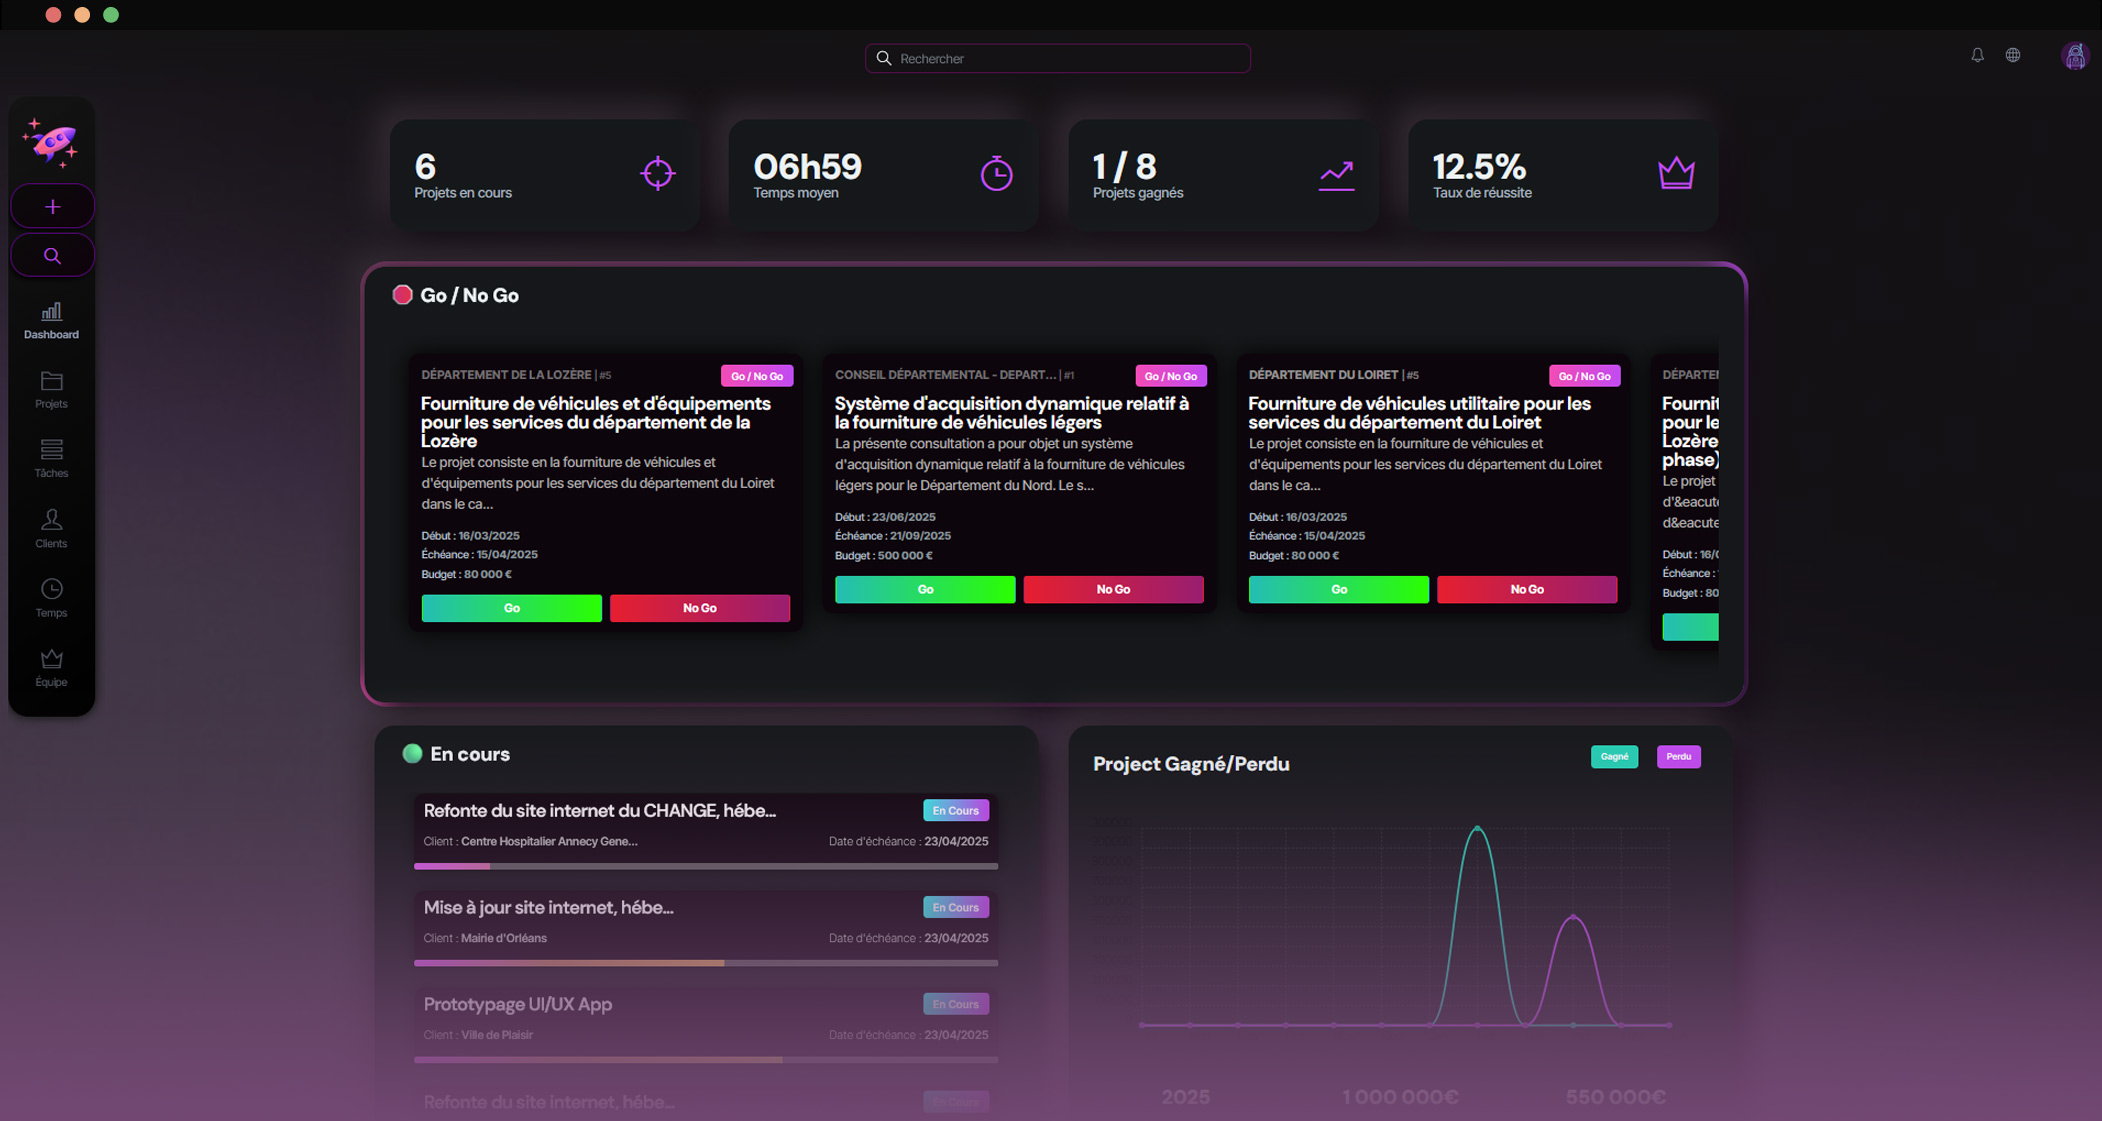Click the red Go / No Go status dot

(x=402, y=295)
